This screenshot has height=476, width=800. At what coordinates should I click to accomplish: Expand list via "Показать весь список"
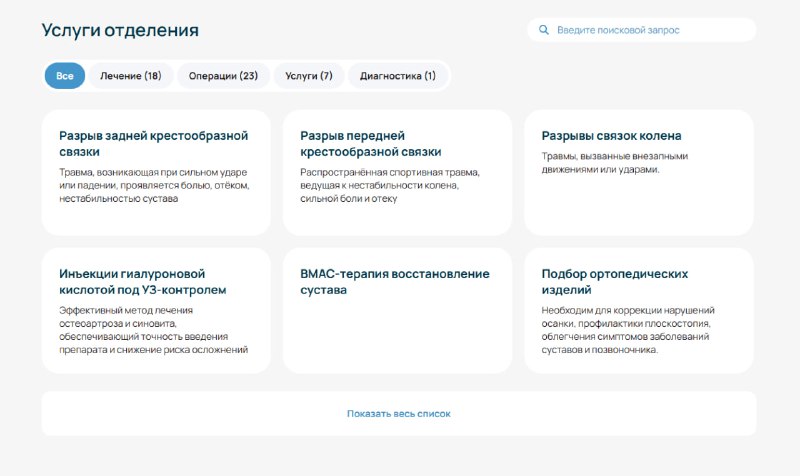[399, 414]
